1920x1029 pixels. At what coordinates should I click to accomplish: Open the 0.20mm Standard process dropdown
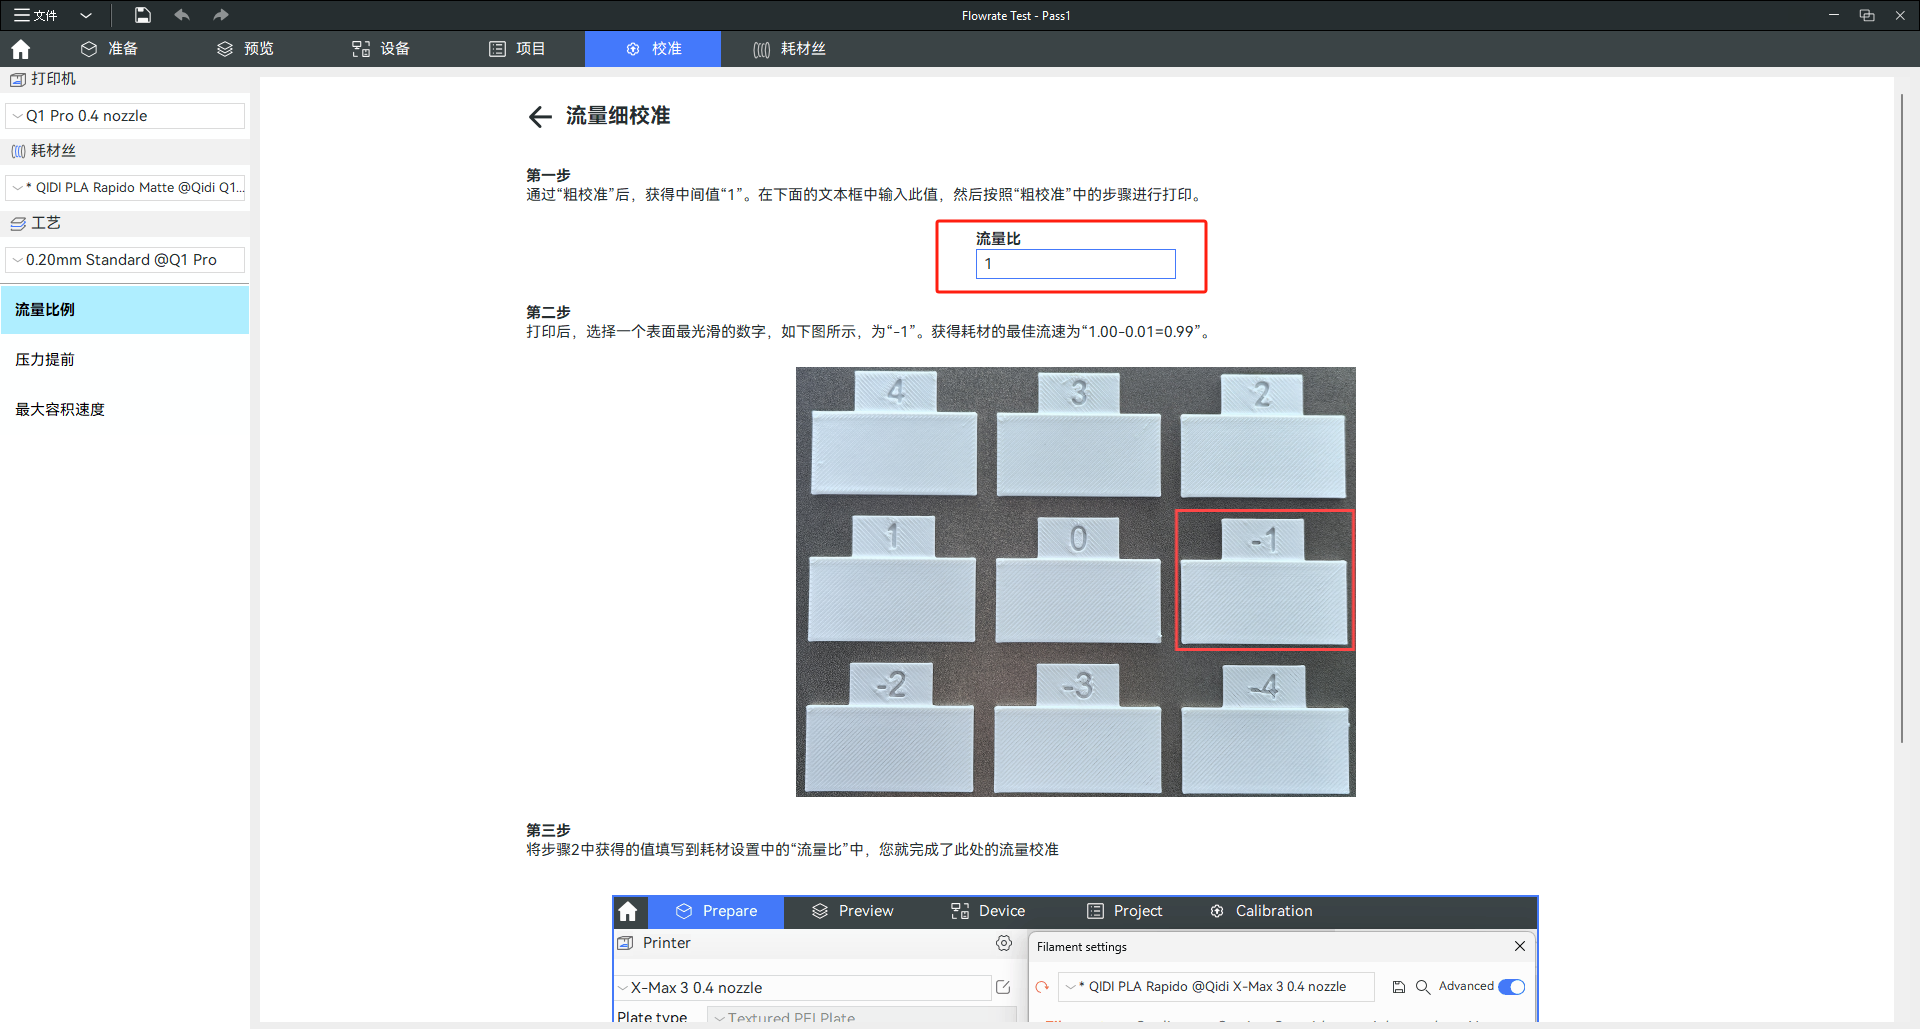coord(125,260)
